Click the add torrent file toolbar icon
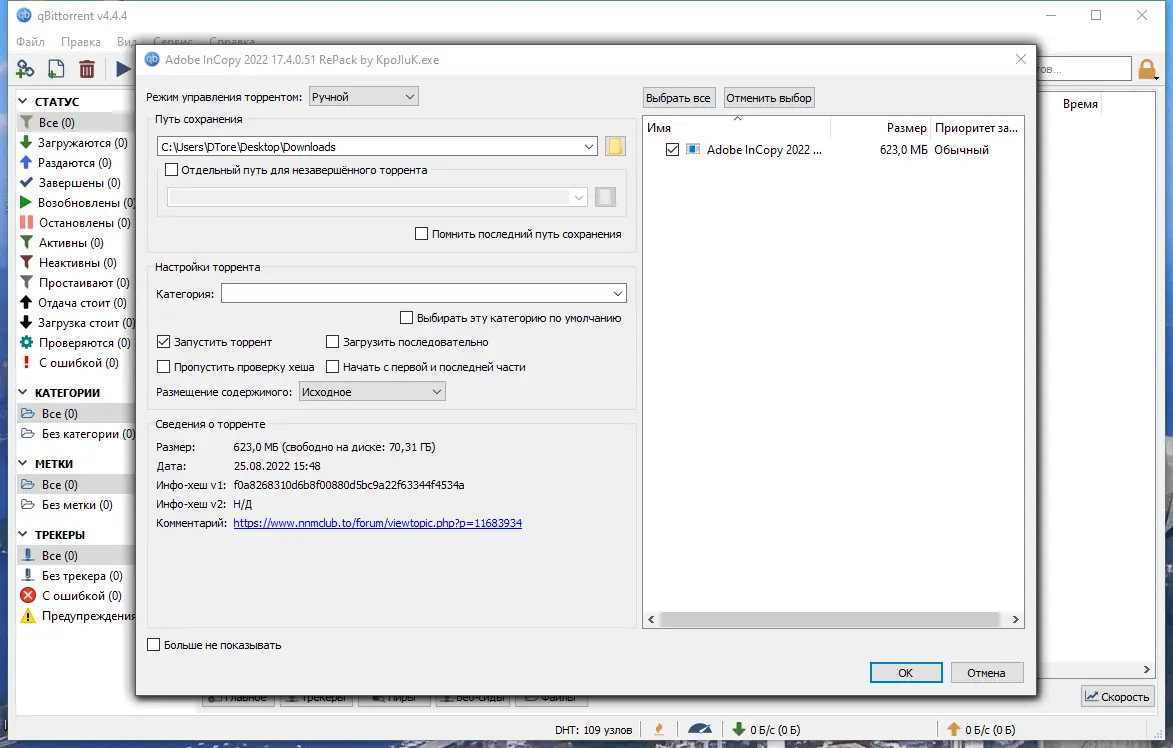Viewport: 1173px width, 748px height. tap(56, 69)
